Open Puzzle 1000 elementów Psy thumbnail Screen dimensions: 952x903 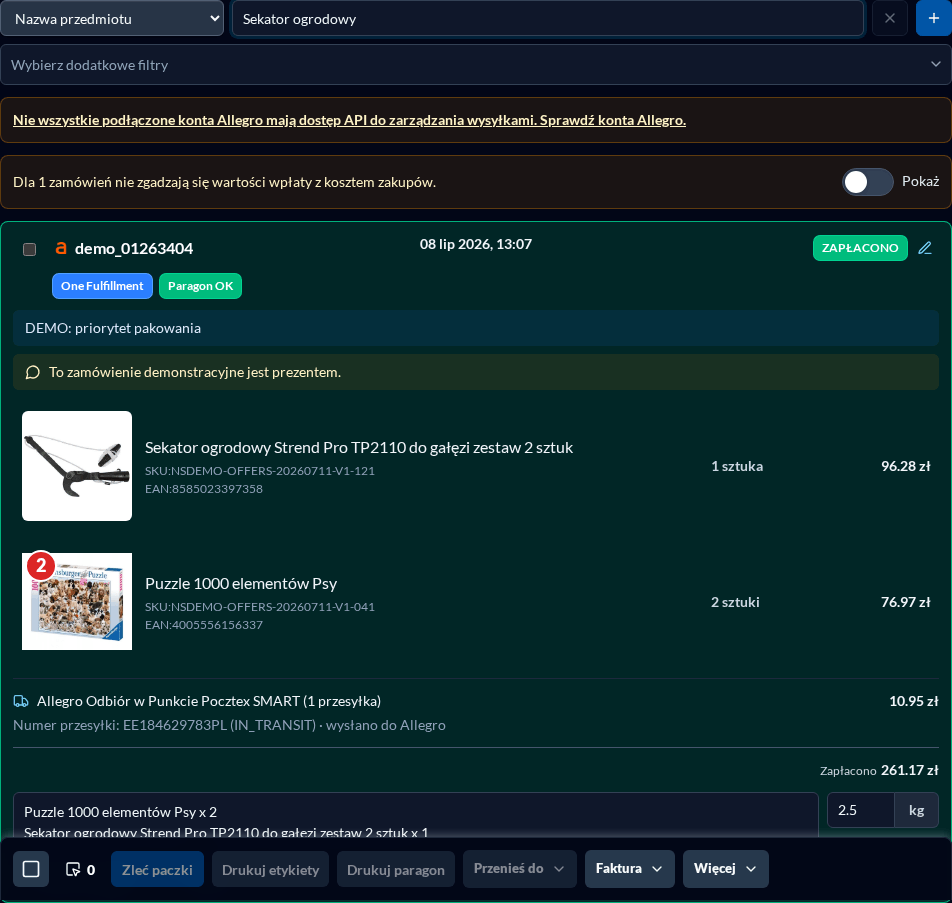click(77, 601)
